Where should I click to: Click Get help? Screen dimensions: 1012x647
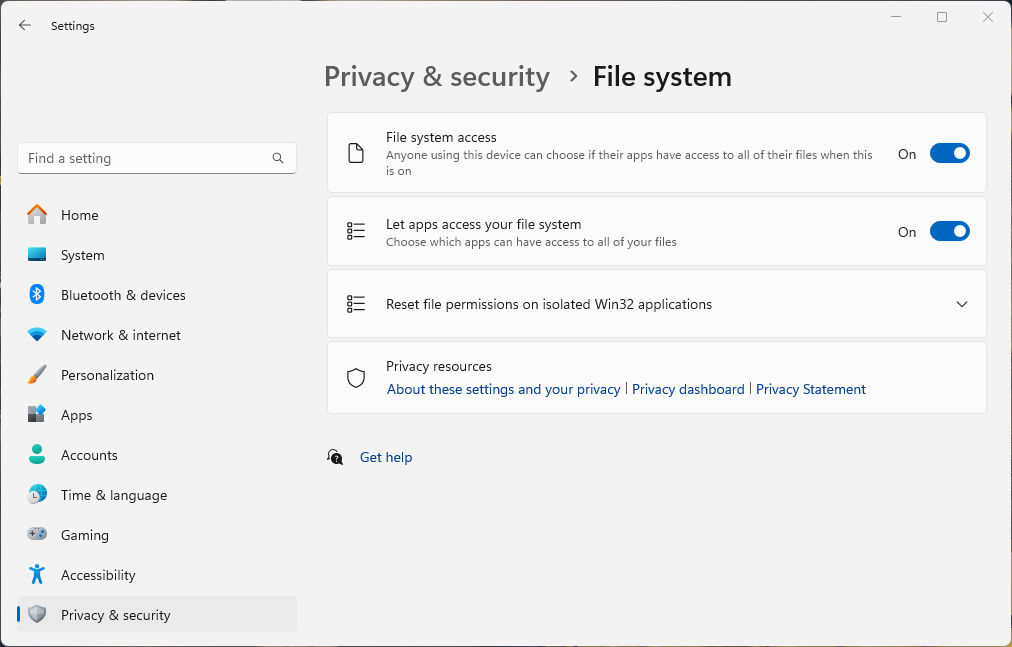(386, 457)
